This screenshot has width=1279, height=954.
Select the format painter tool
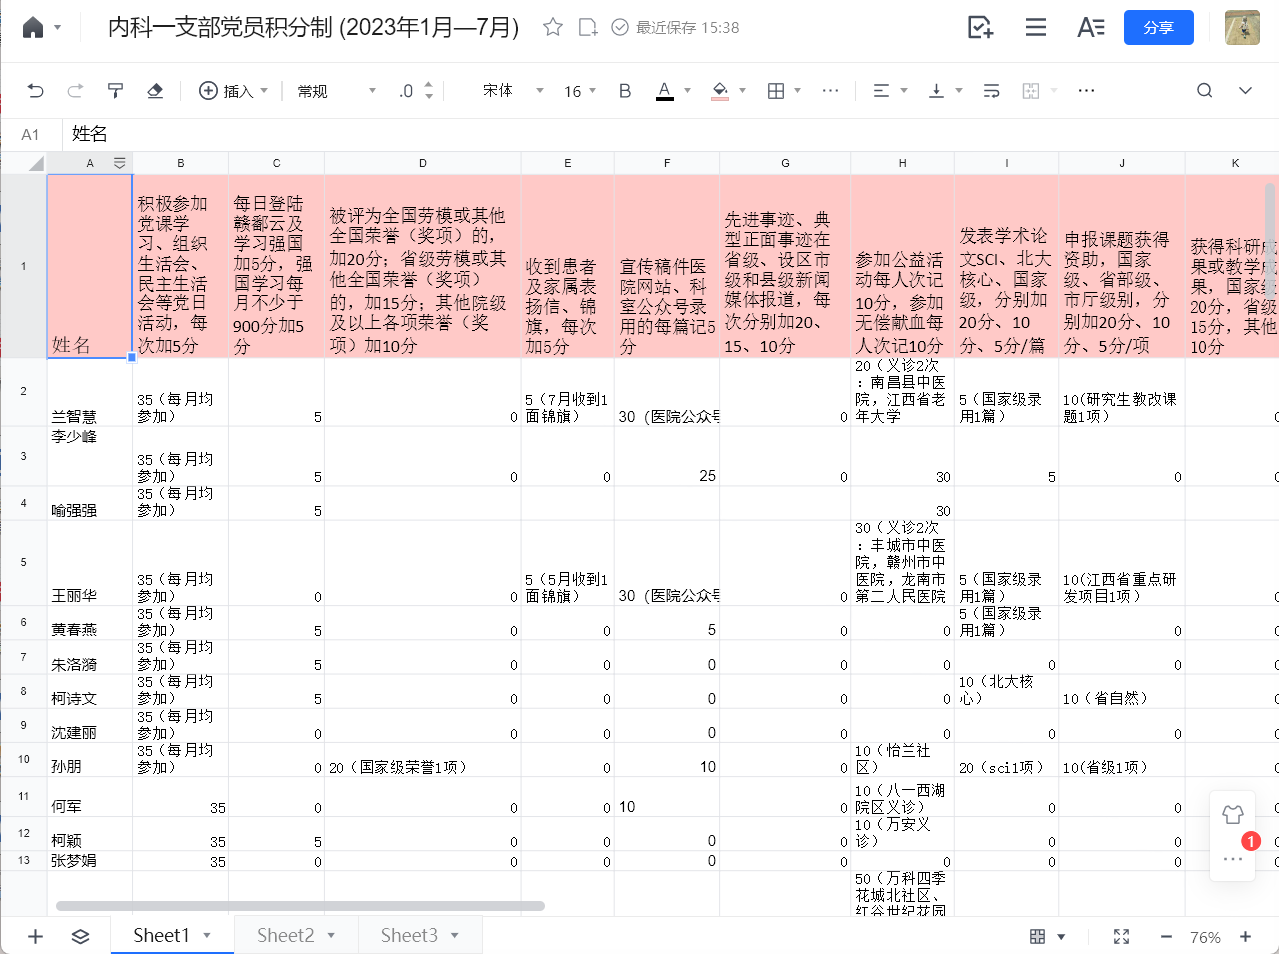115,91
